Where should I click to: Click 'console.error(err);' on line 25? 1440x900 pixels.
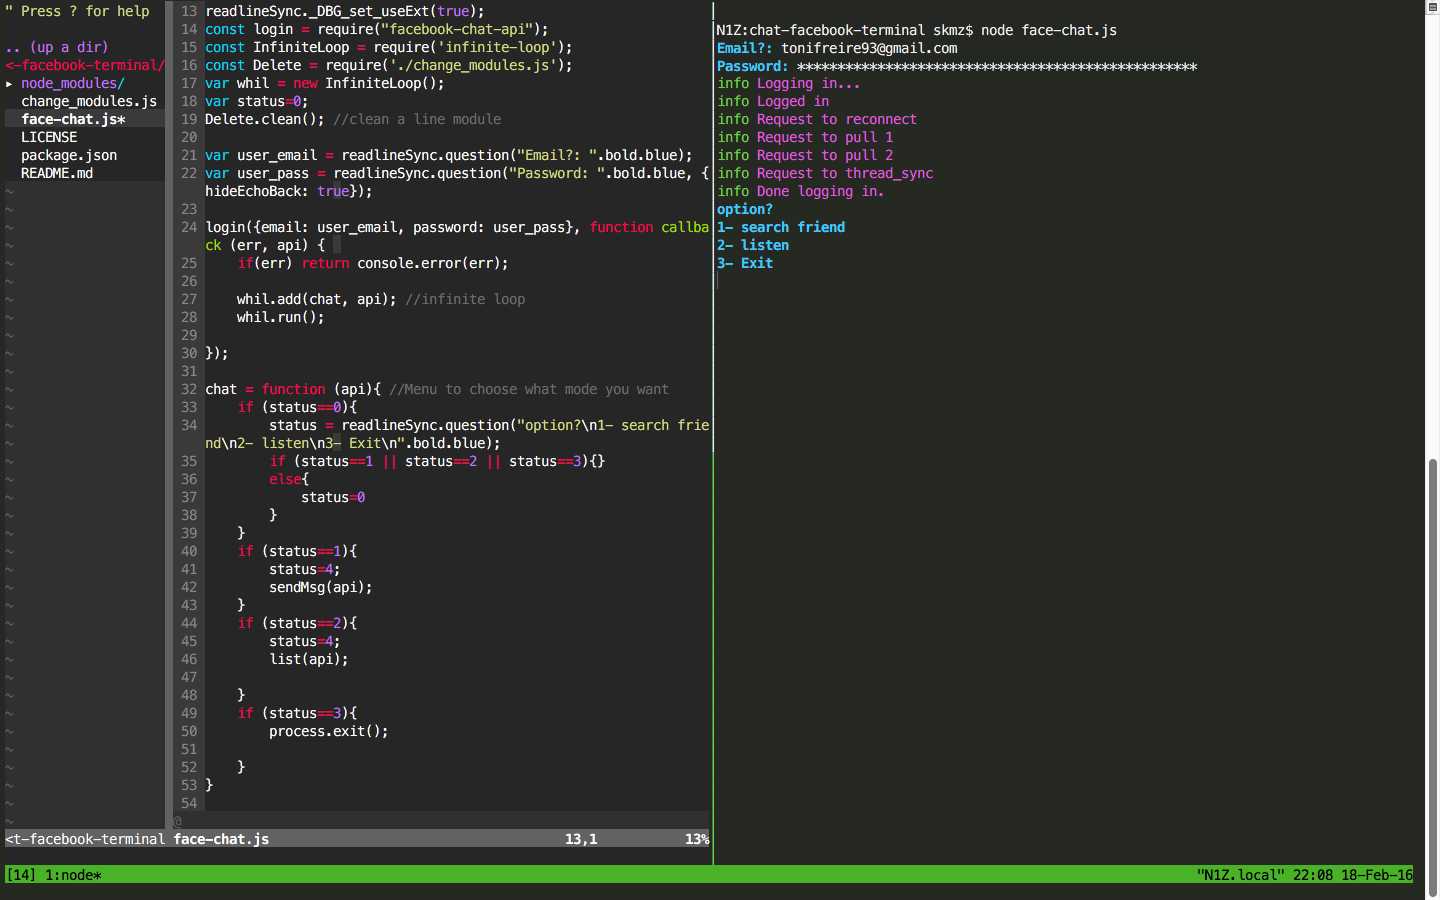(x=433, y=263)
